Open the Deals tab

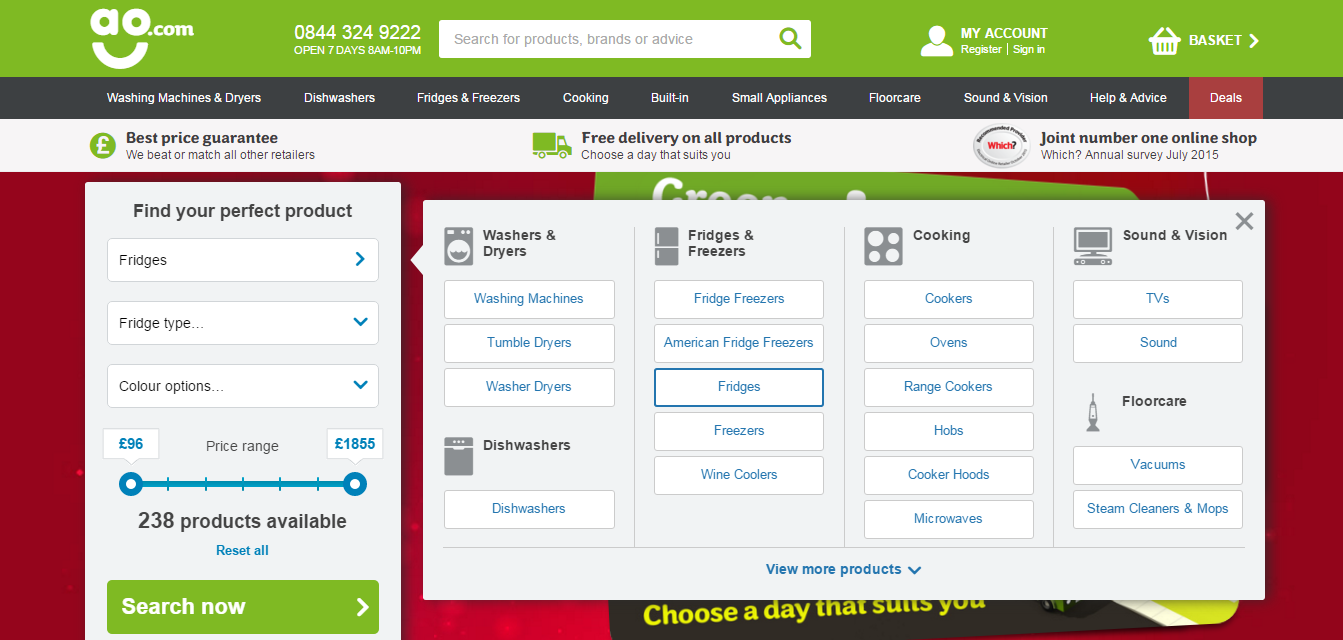(1226, 98)
